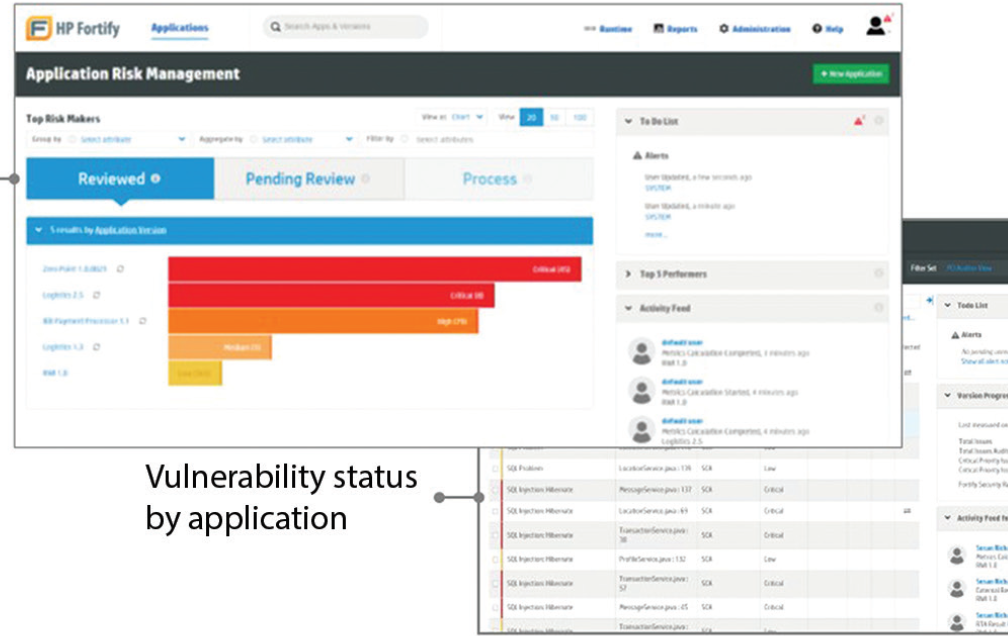The width and height of the screenshot is (1008, 636).
Task: Click the avatar beside the Logistics 2.5 activity entry
Action: [x=642, y=430]
